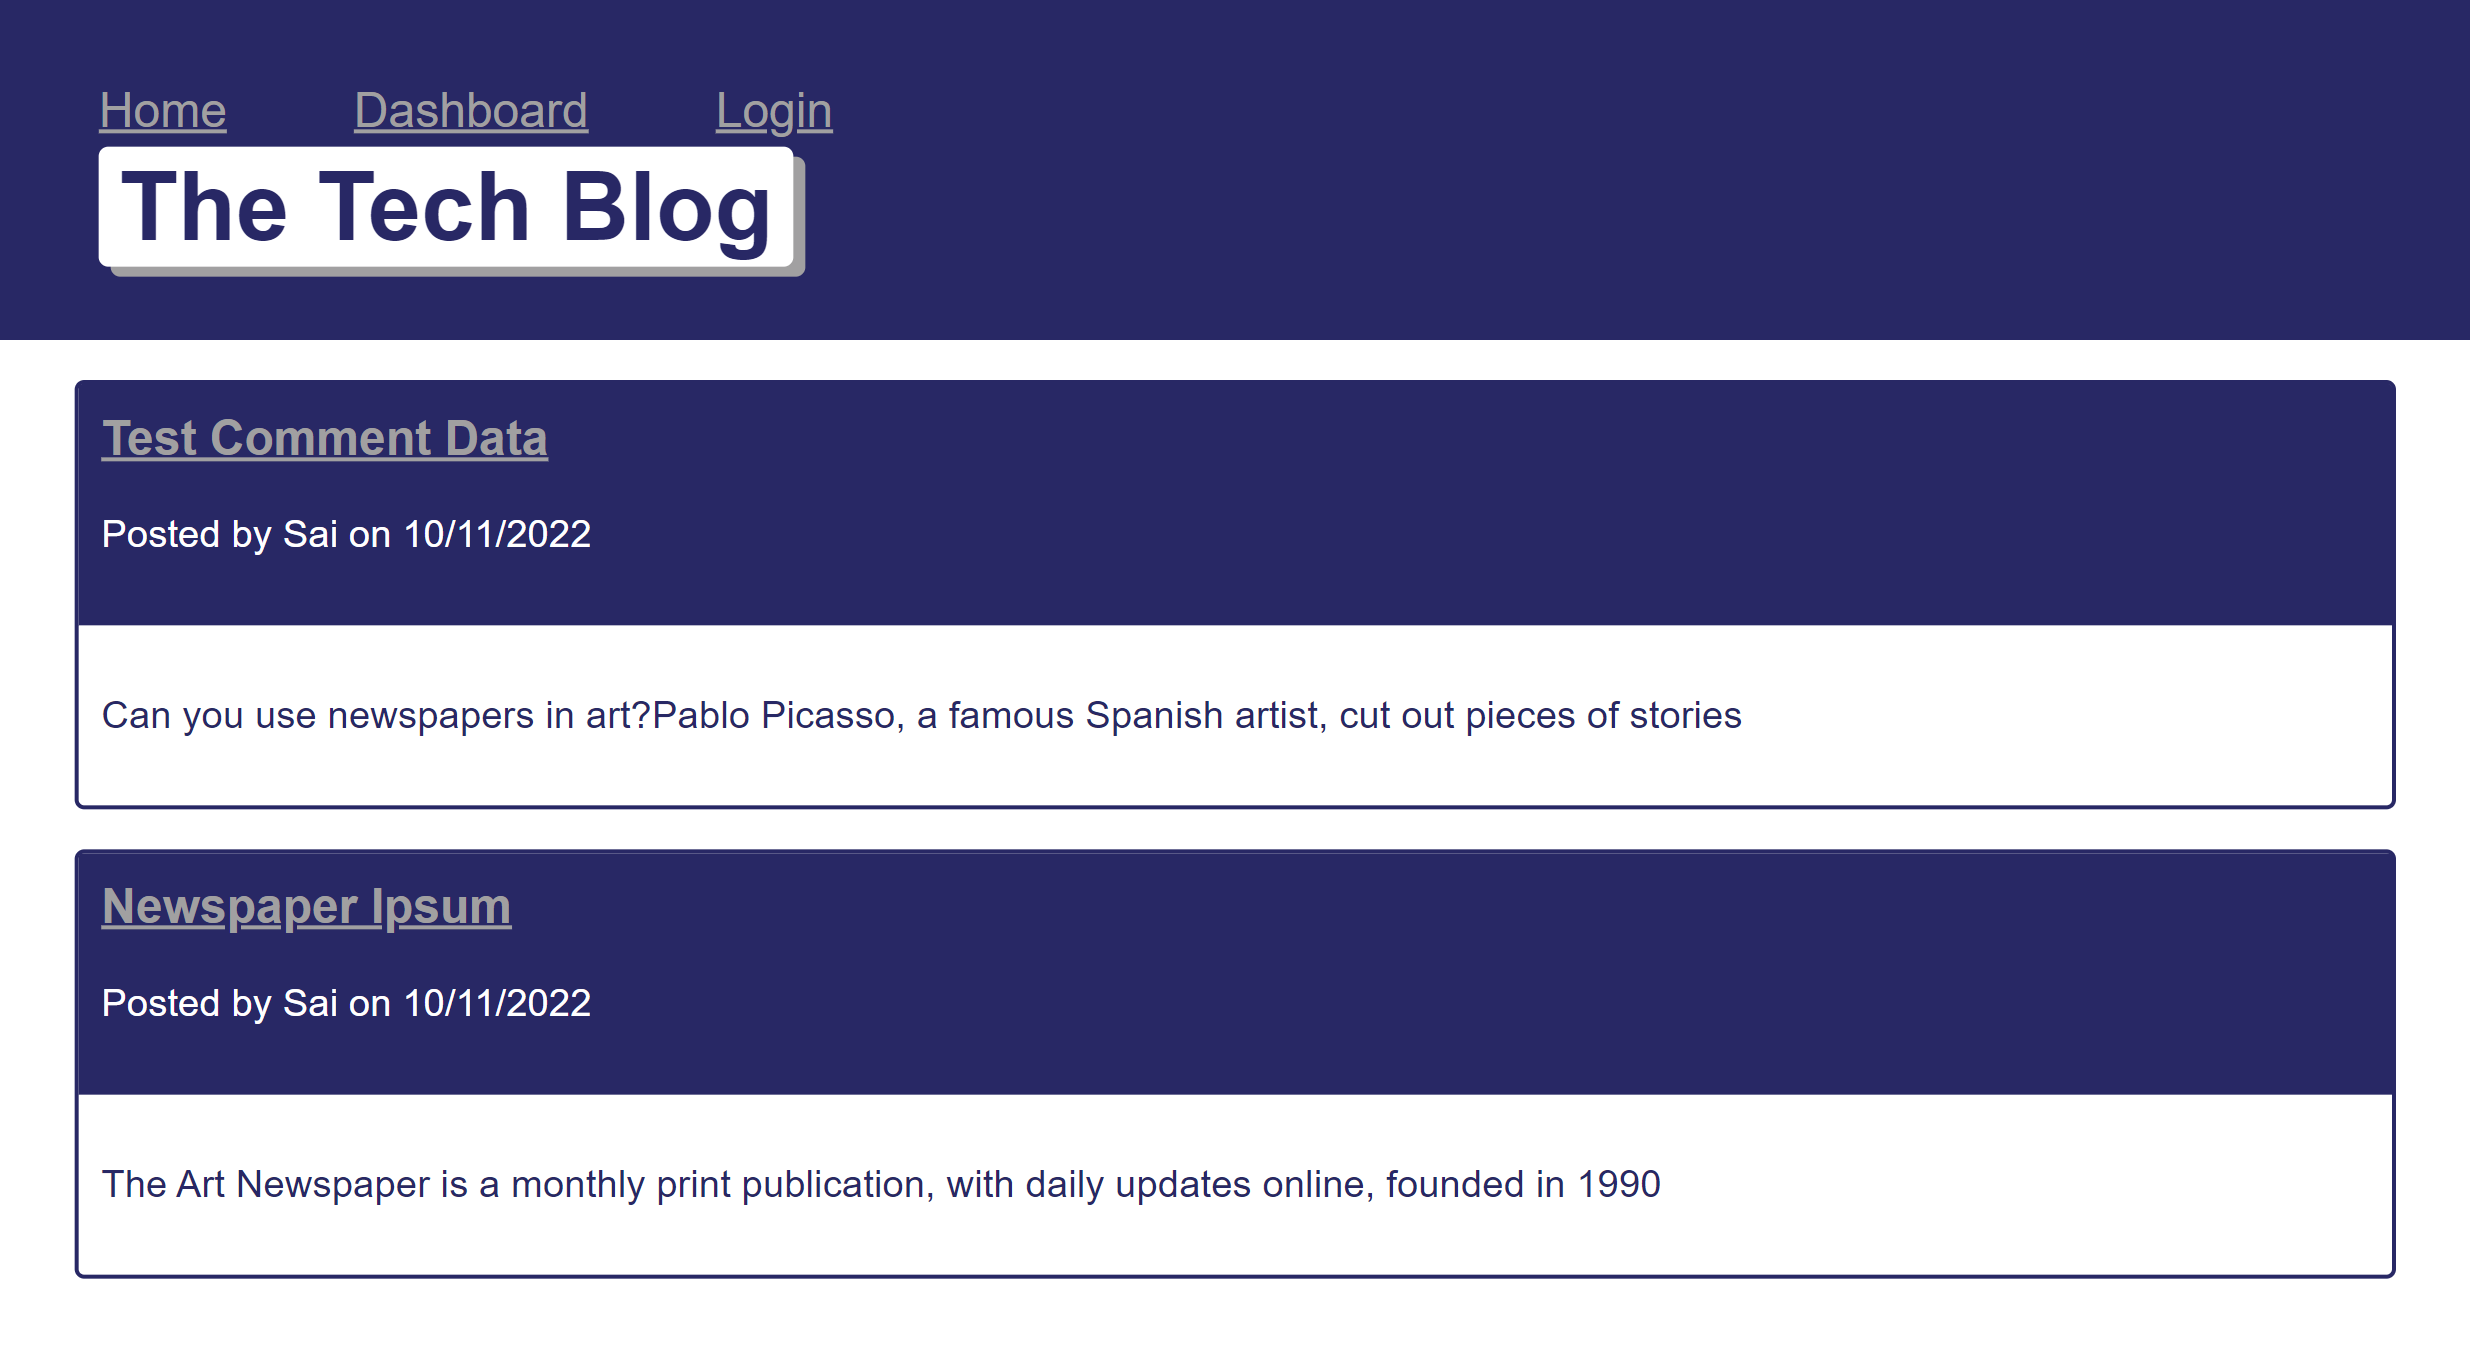The image size is (2470, 1358).
Task: Click the date 10/11/2022 on second post
Action: [x=495, y=1002]
